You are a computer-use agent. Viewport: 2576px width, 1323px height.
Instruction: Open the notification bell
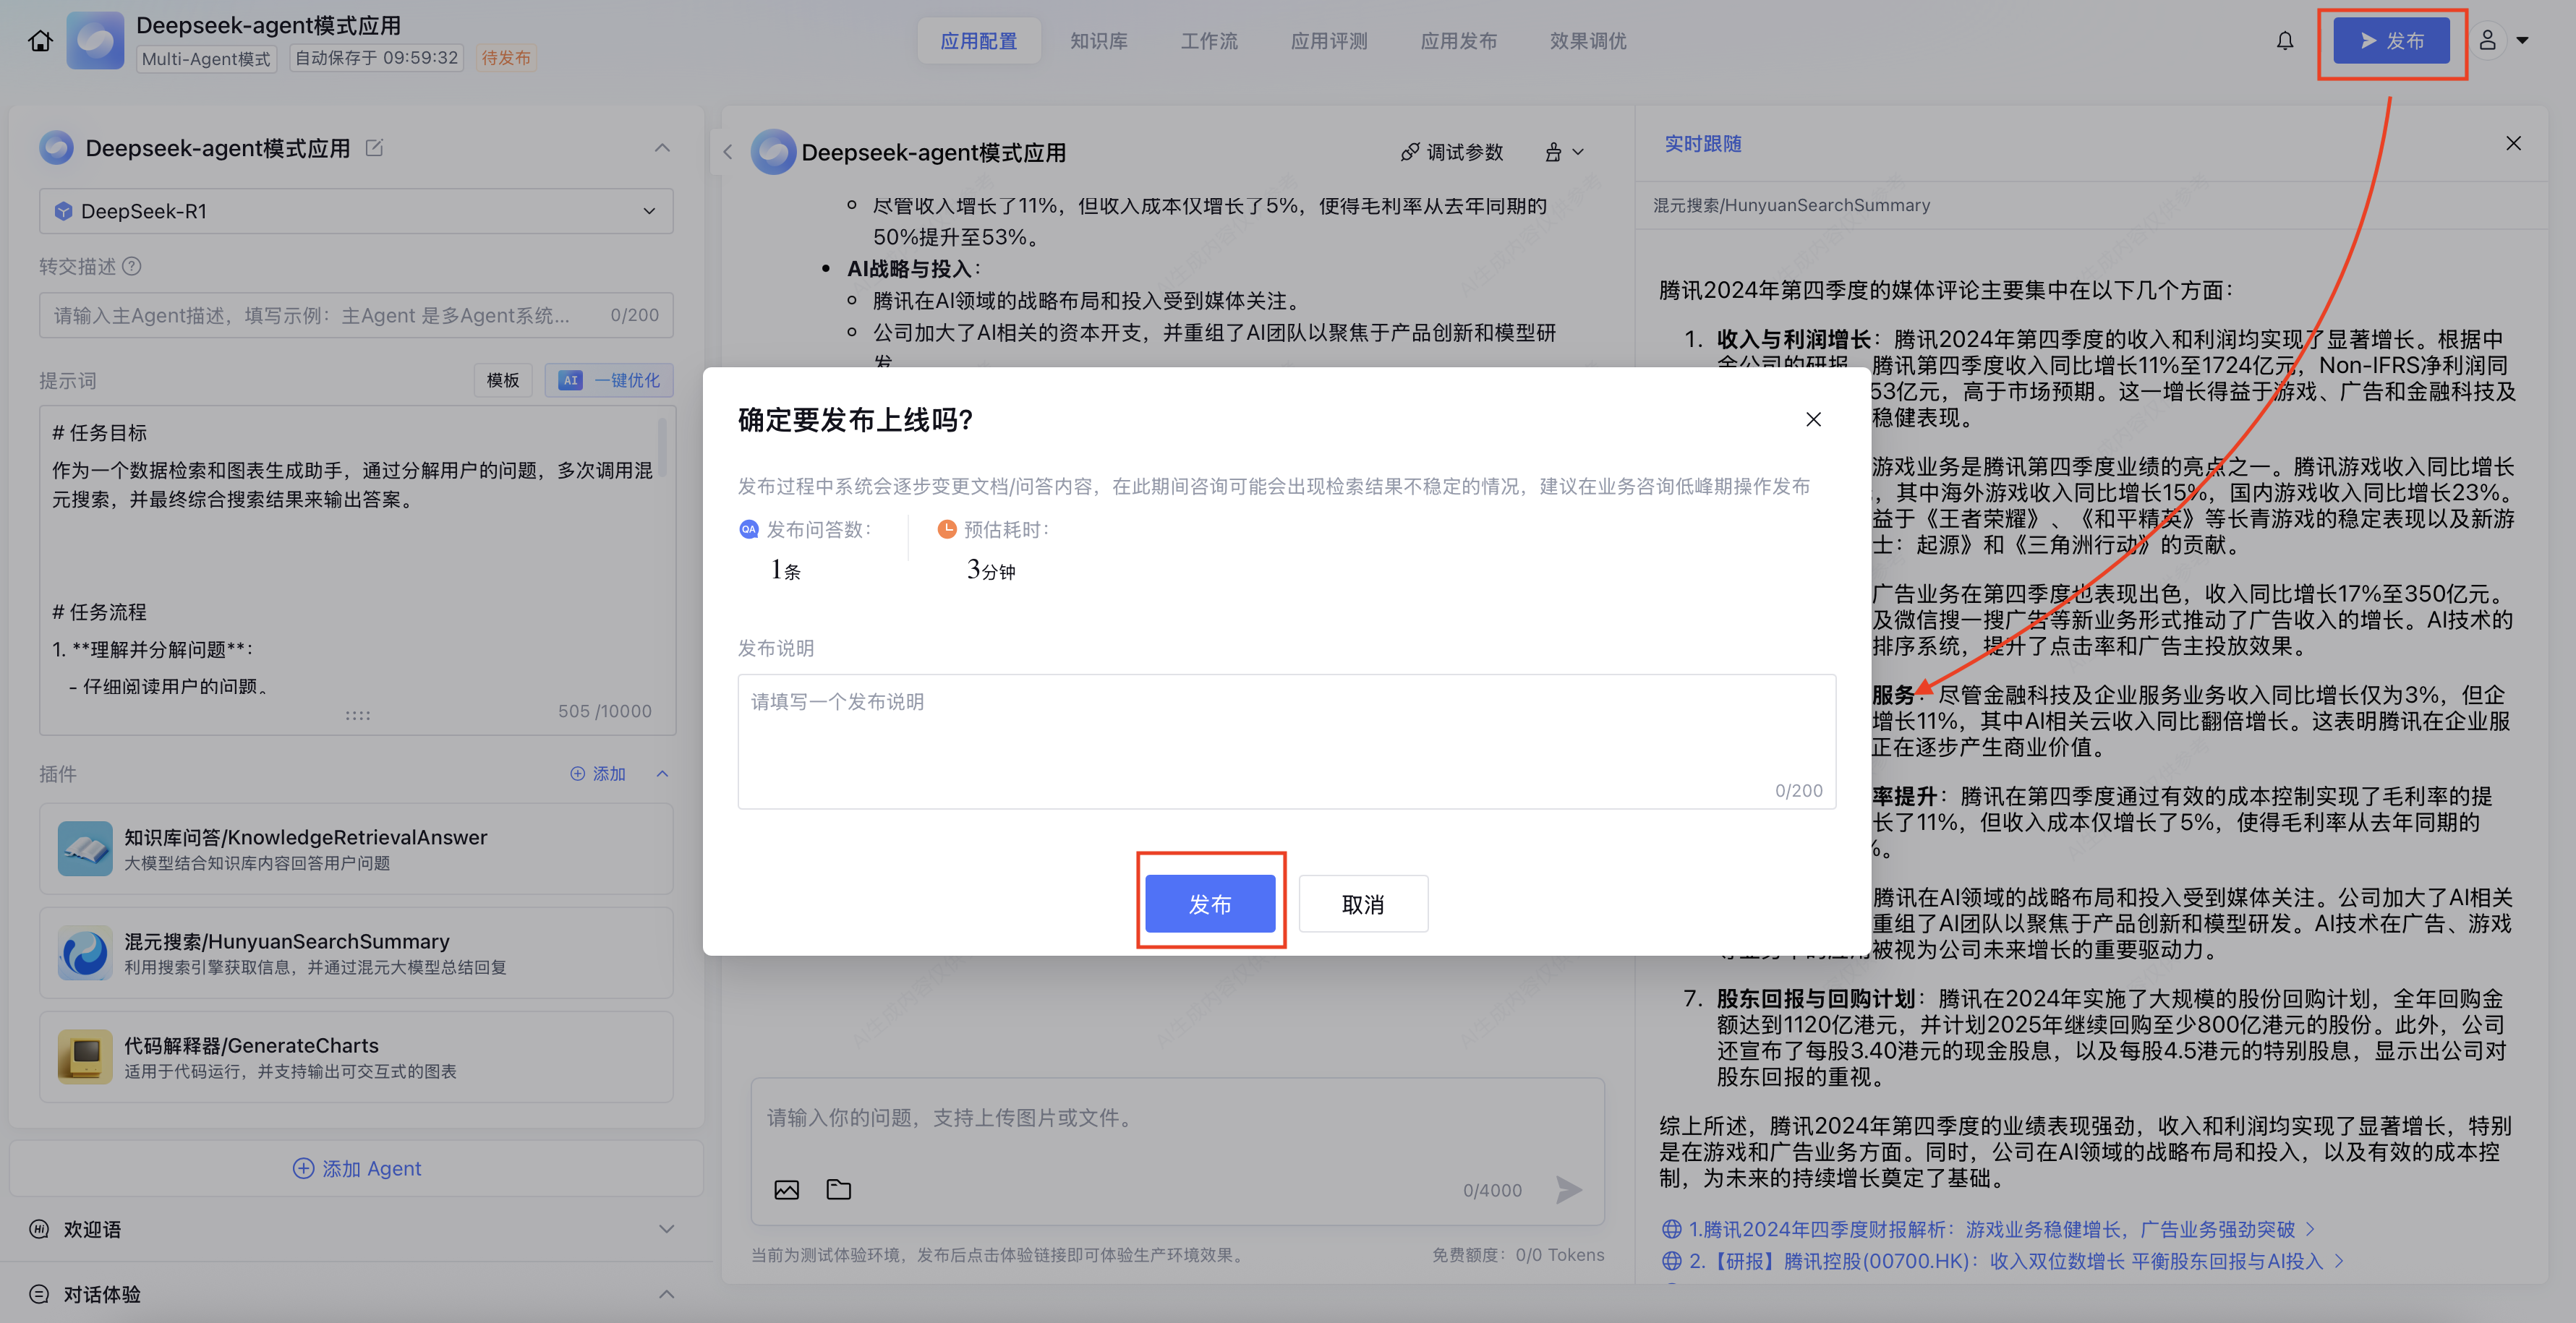(x=2285, y=41)
